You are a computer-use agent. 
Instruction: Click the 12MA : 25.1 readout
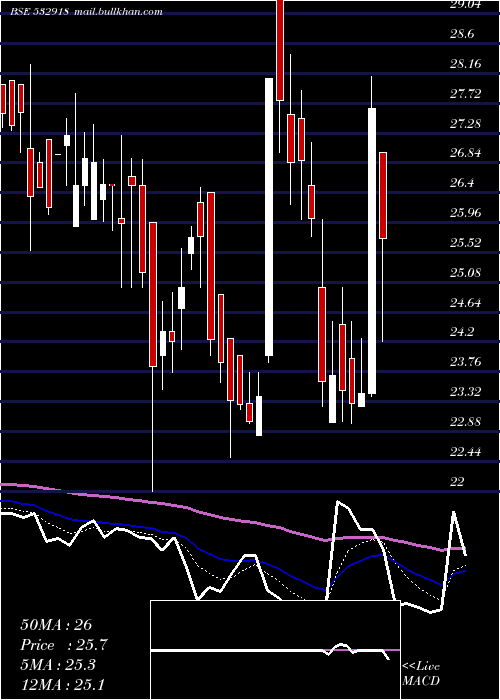pos(62,684)
